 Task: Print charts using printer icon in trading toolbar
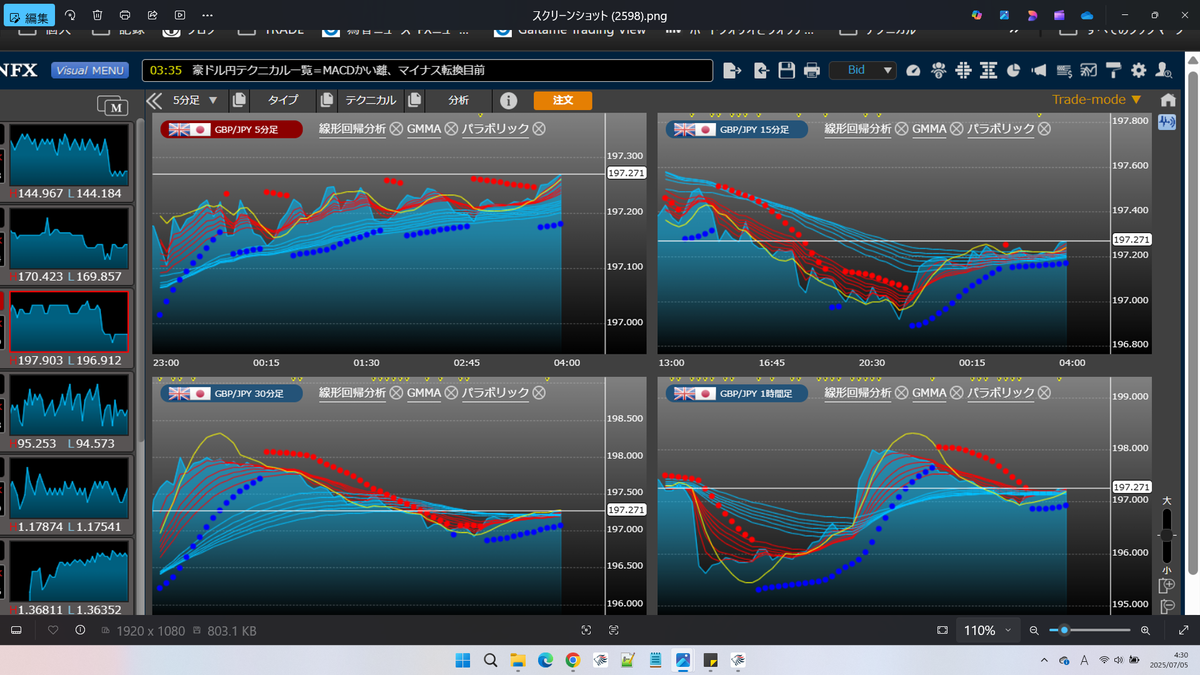[x=812, y=70]
